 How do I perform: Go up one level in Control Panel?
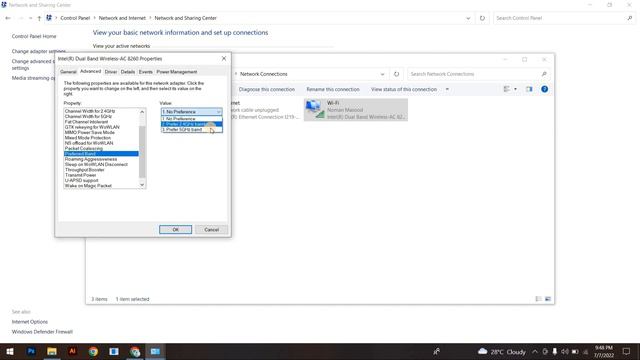(39, 18)
